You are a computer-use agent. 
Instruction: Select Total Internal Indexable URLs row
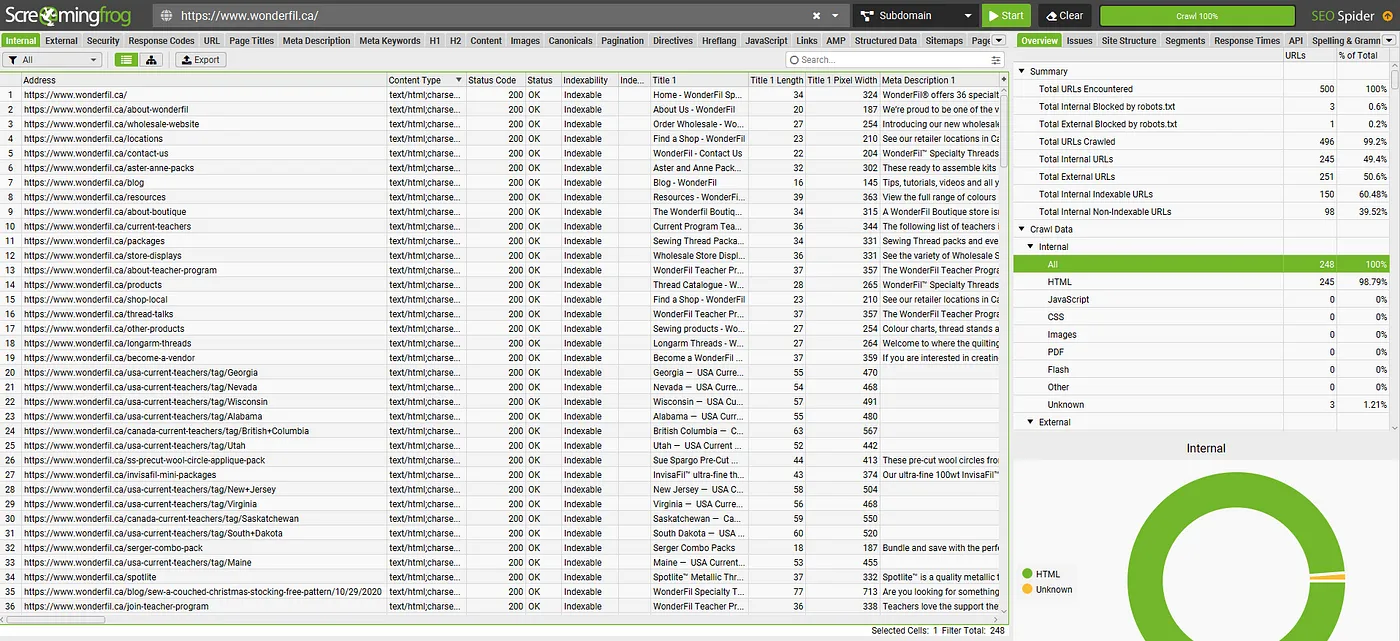click(x=1201, y=194)
